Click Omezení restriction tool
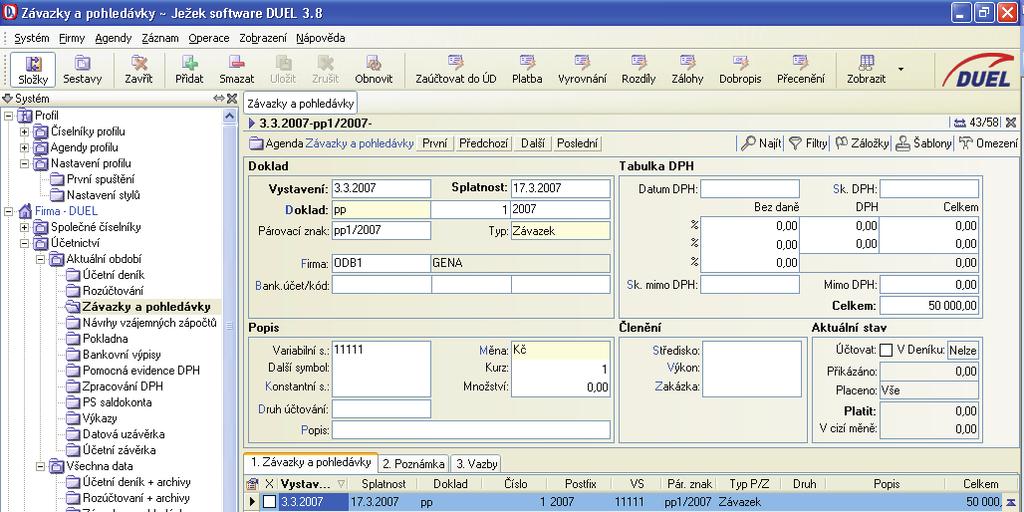 pyautogui.click(x=988, y=144)
